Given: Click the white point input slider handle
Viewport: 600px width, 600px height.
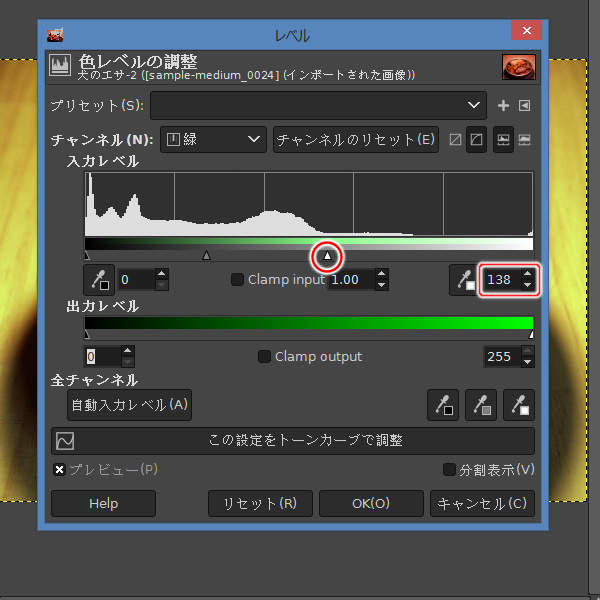Looking at the screenshot, I should 327,255.
